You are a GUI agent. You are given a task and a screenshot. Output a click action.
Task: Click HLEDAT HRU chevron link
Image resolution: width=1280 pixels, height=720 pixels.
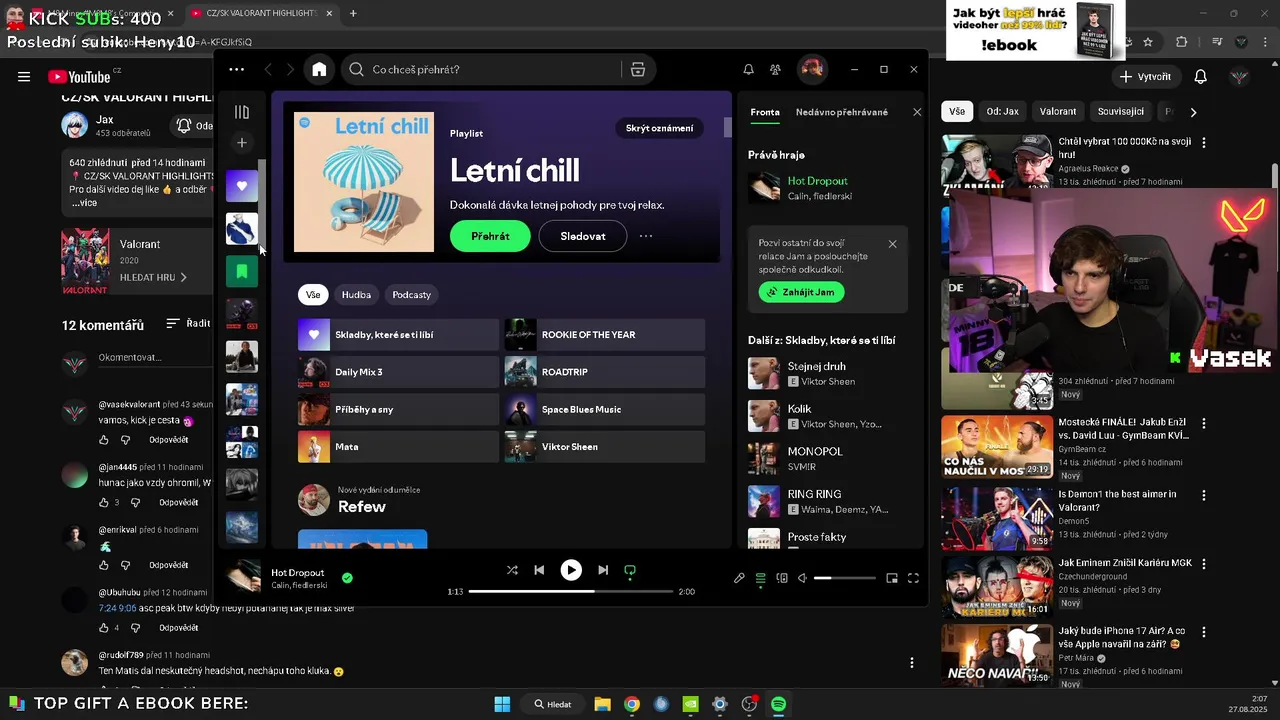point(153,277)
